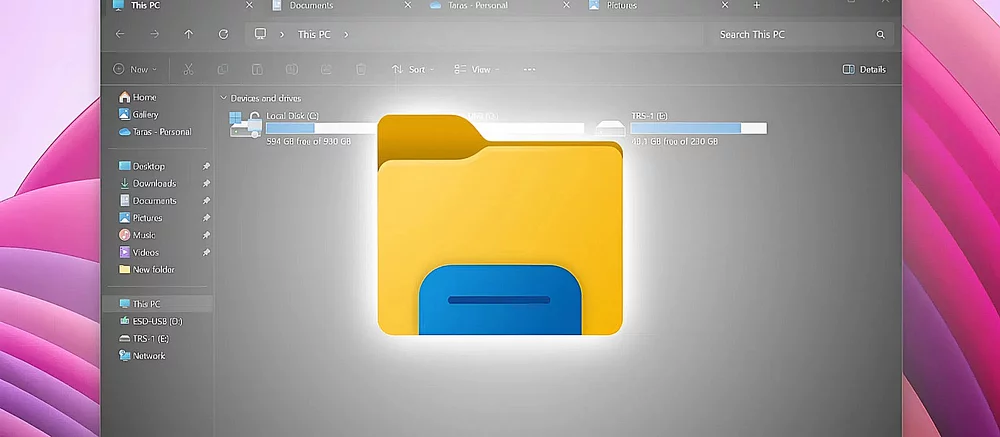The image size is (1000, 437).
Task: Click the search magnifier icon
Action: tap(881, 34)
